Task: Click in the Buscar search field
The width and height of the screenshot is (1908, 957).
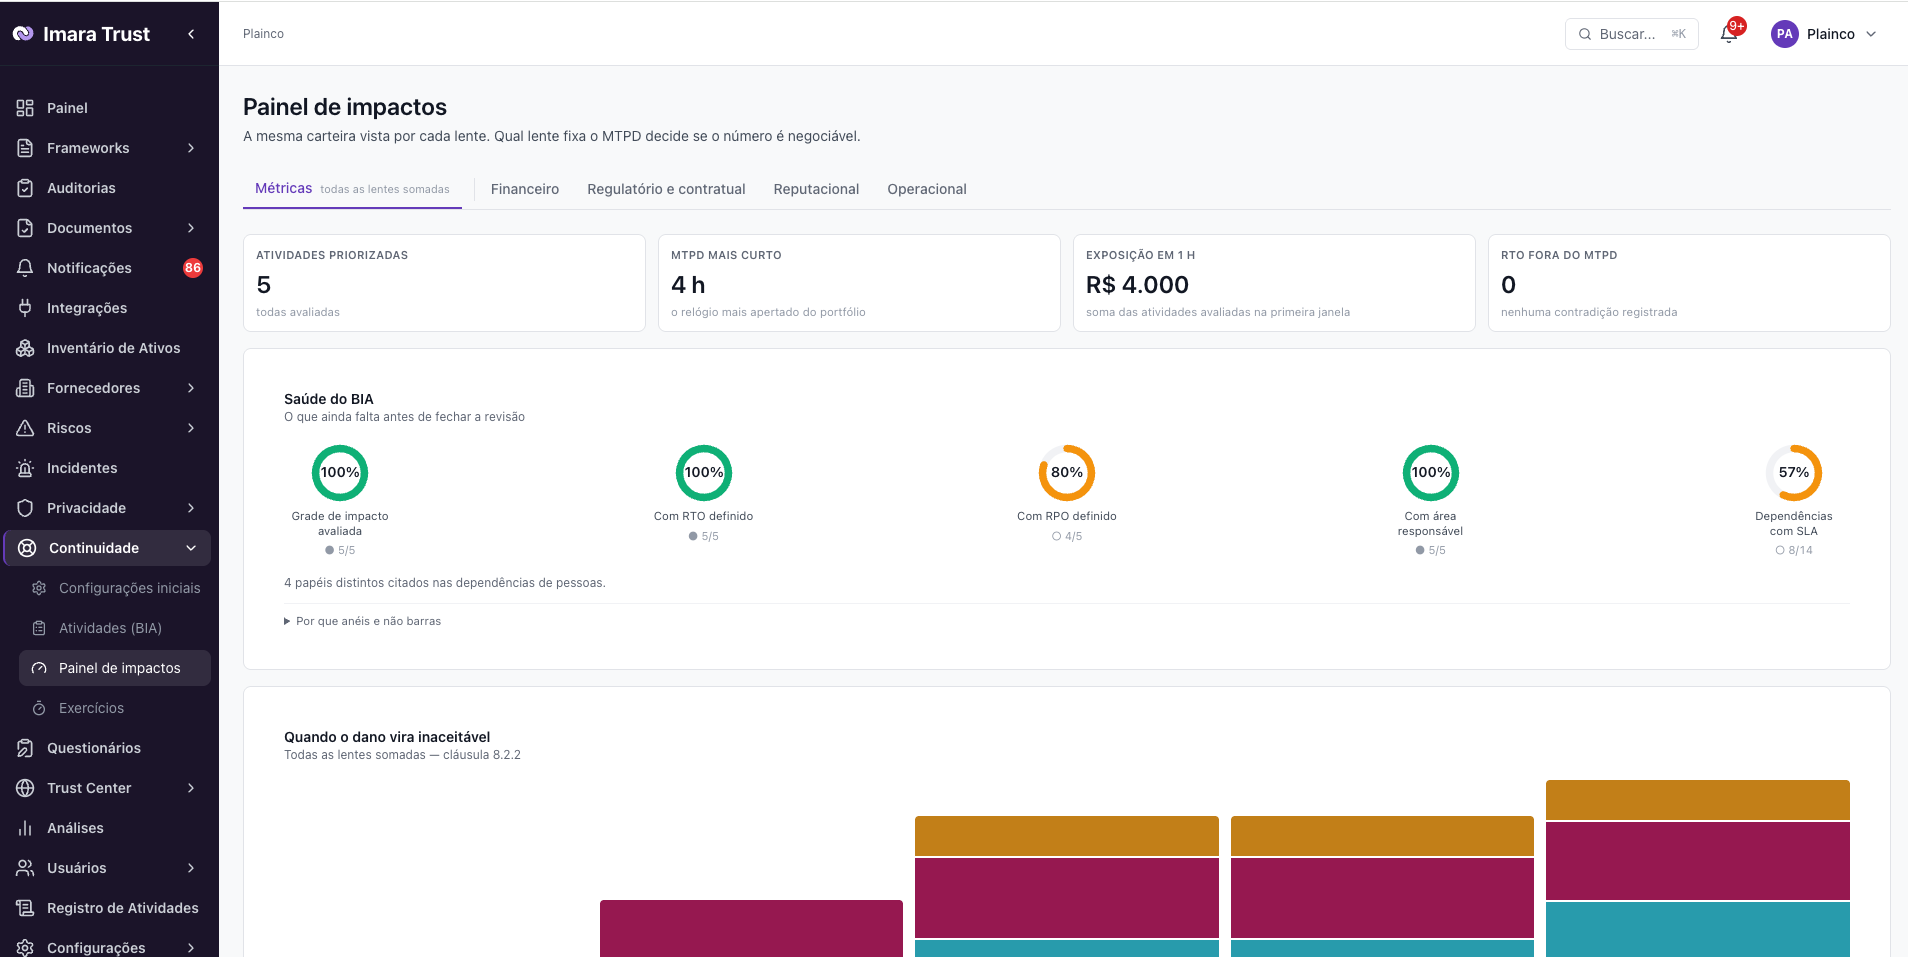Action: tap(1631, 34)
